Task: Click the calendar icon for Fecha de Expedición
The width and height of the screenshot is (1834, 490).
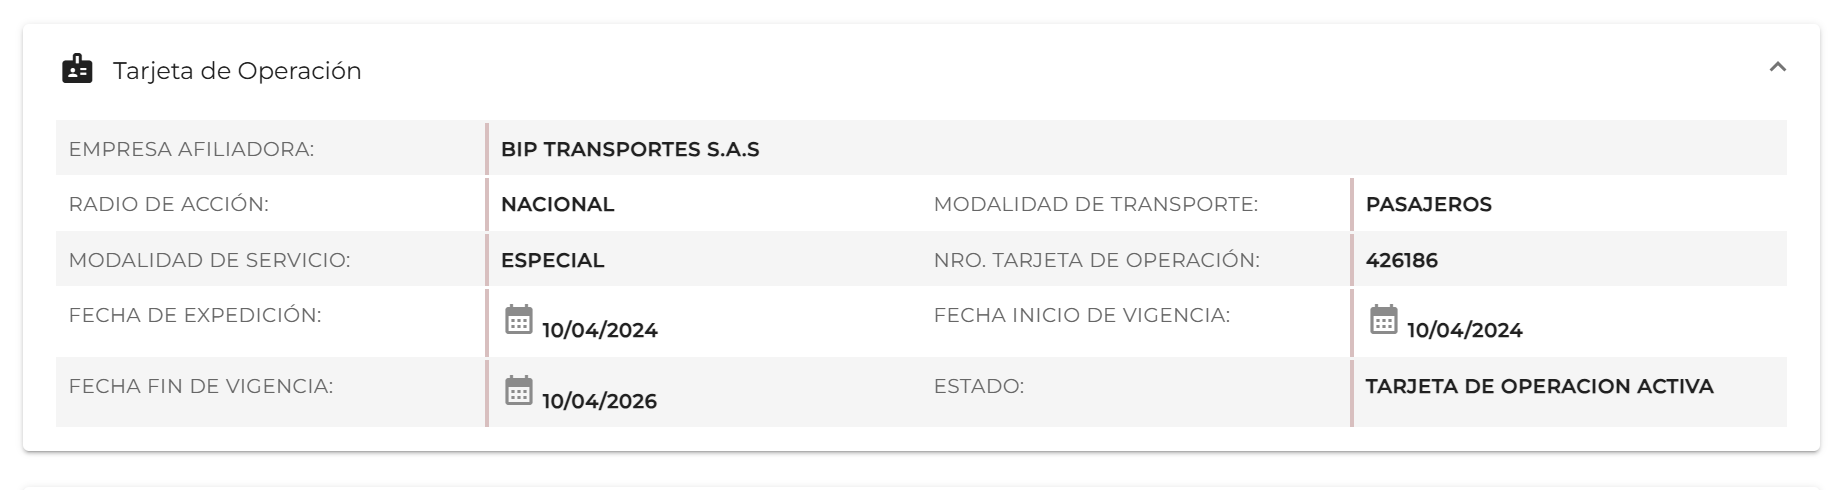Action: point(518,320)
